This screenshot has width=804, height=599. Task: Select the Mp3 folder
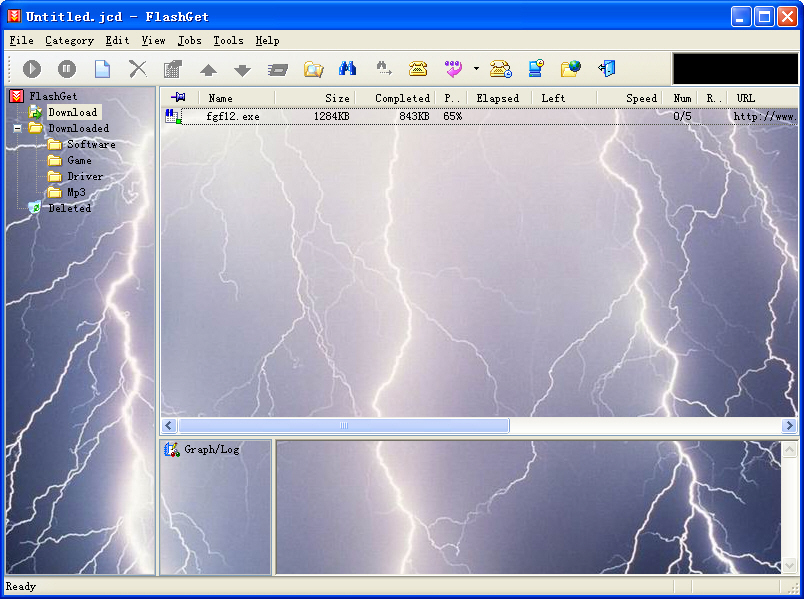(76, 192)
